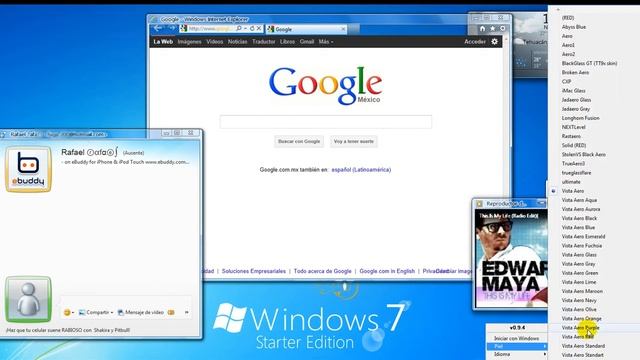The height and width of the screenshot is (360, 640).
Task: Select Vista Aero Purple skin
Action: (580, 327)
